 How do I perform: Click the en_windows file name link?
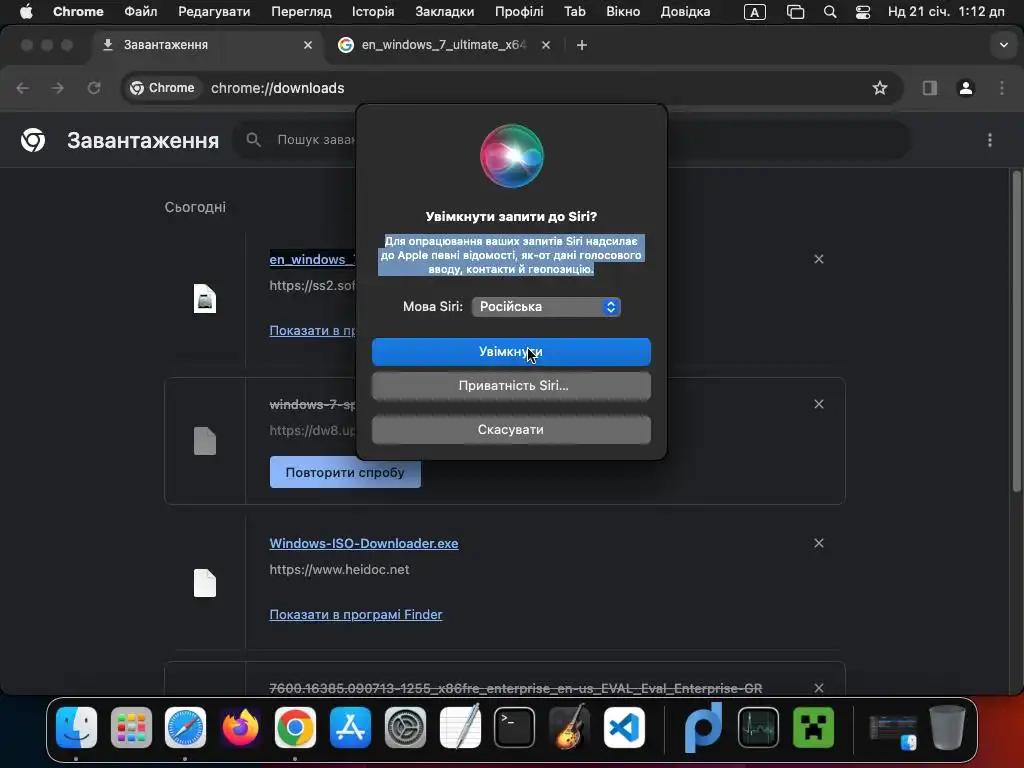312,259
